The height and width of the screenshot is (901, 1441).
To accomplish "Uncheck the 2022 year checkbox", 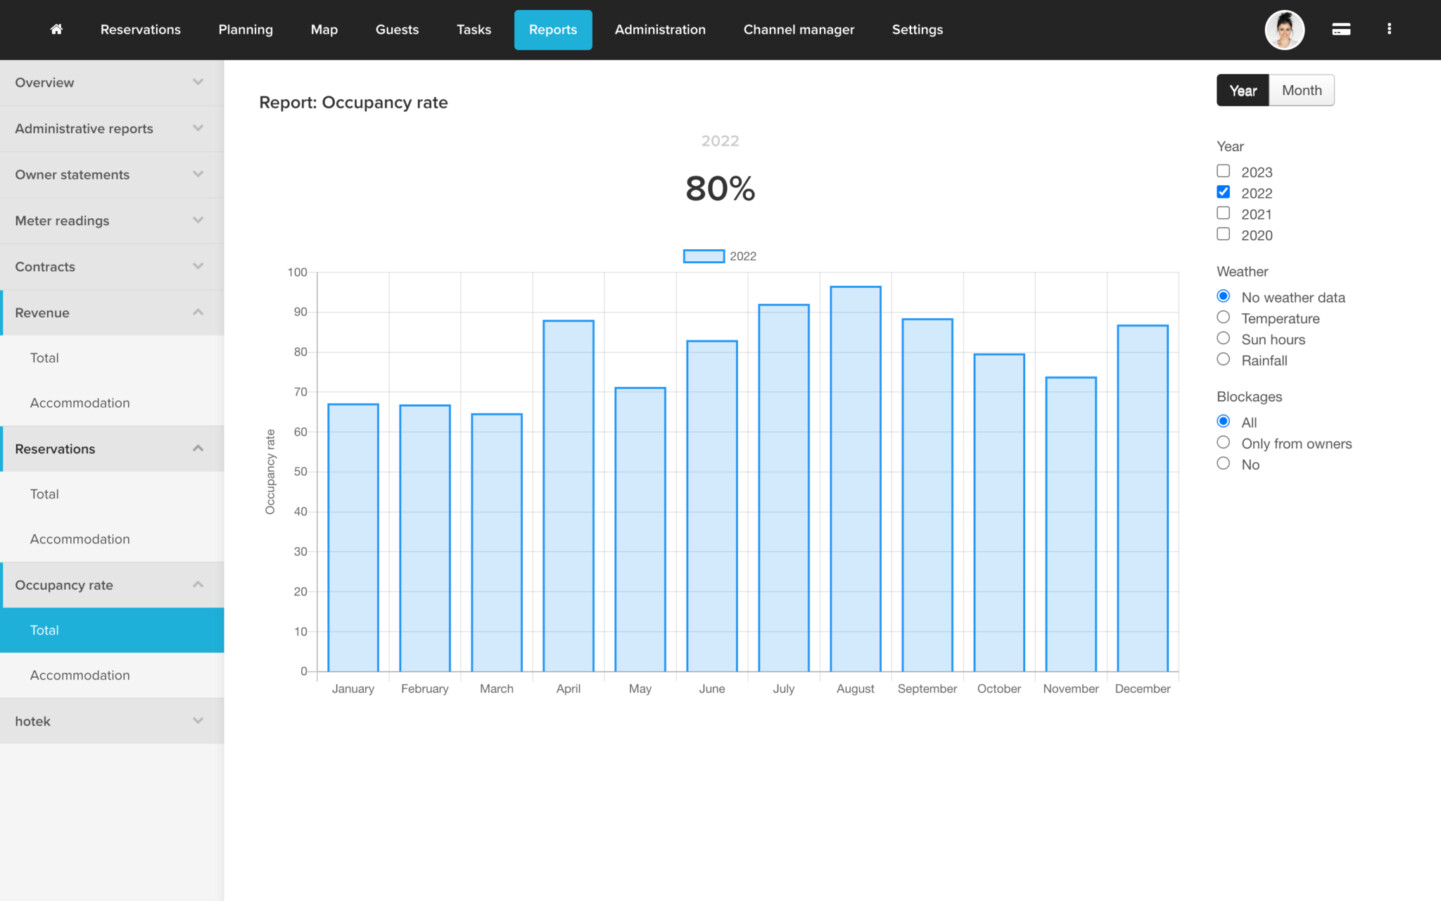I will coord(1223,192).
